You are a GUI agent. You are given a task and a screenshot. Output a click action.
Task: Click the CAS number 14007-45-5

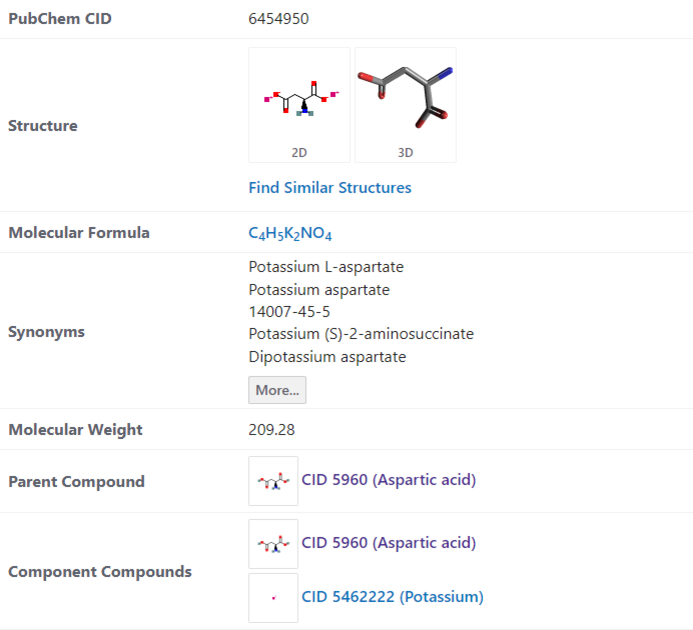(289, 311)
